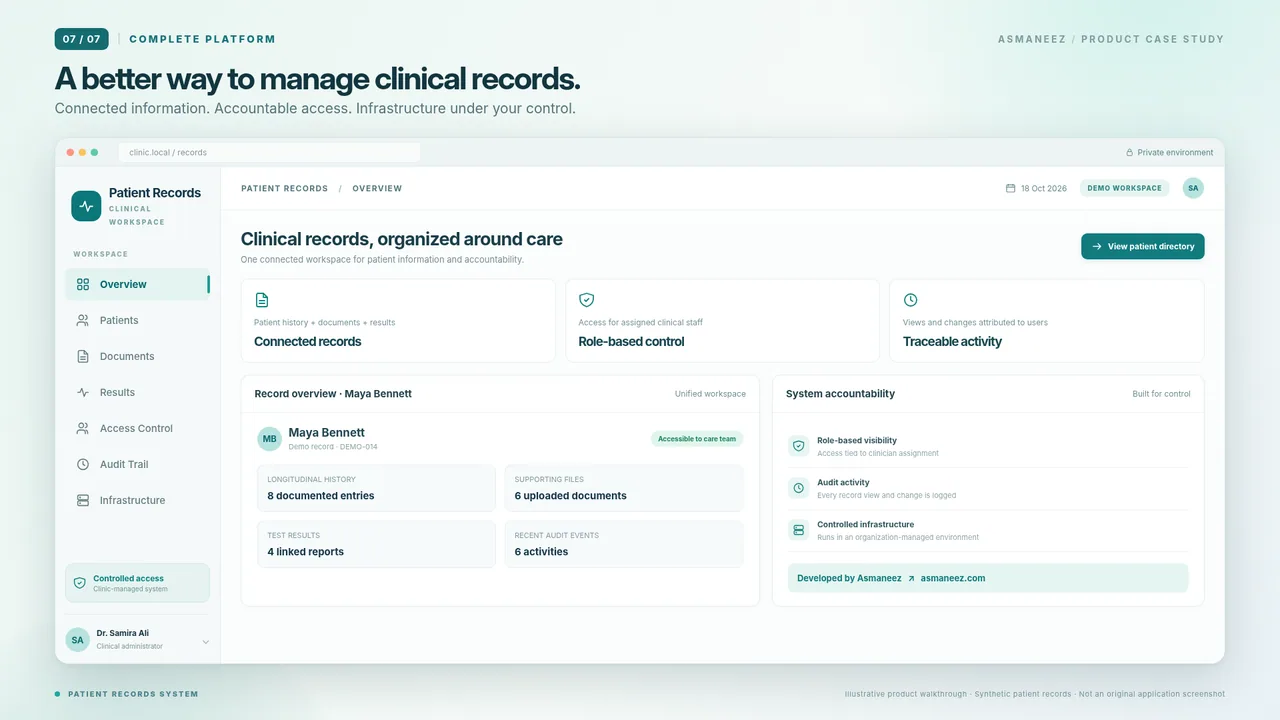1280x720 pixels.
Task: Open the Results menu item
Action: pyautogui.click(x=138, y=392)
